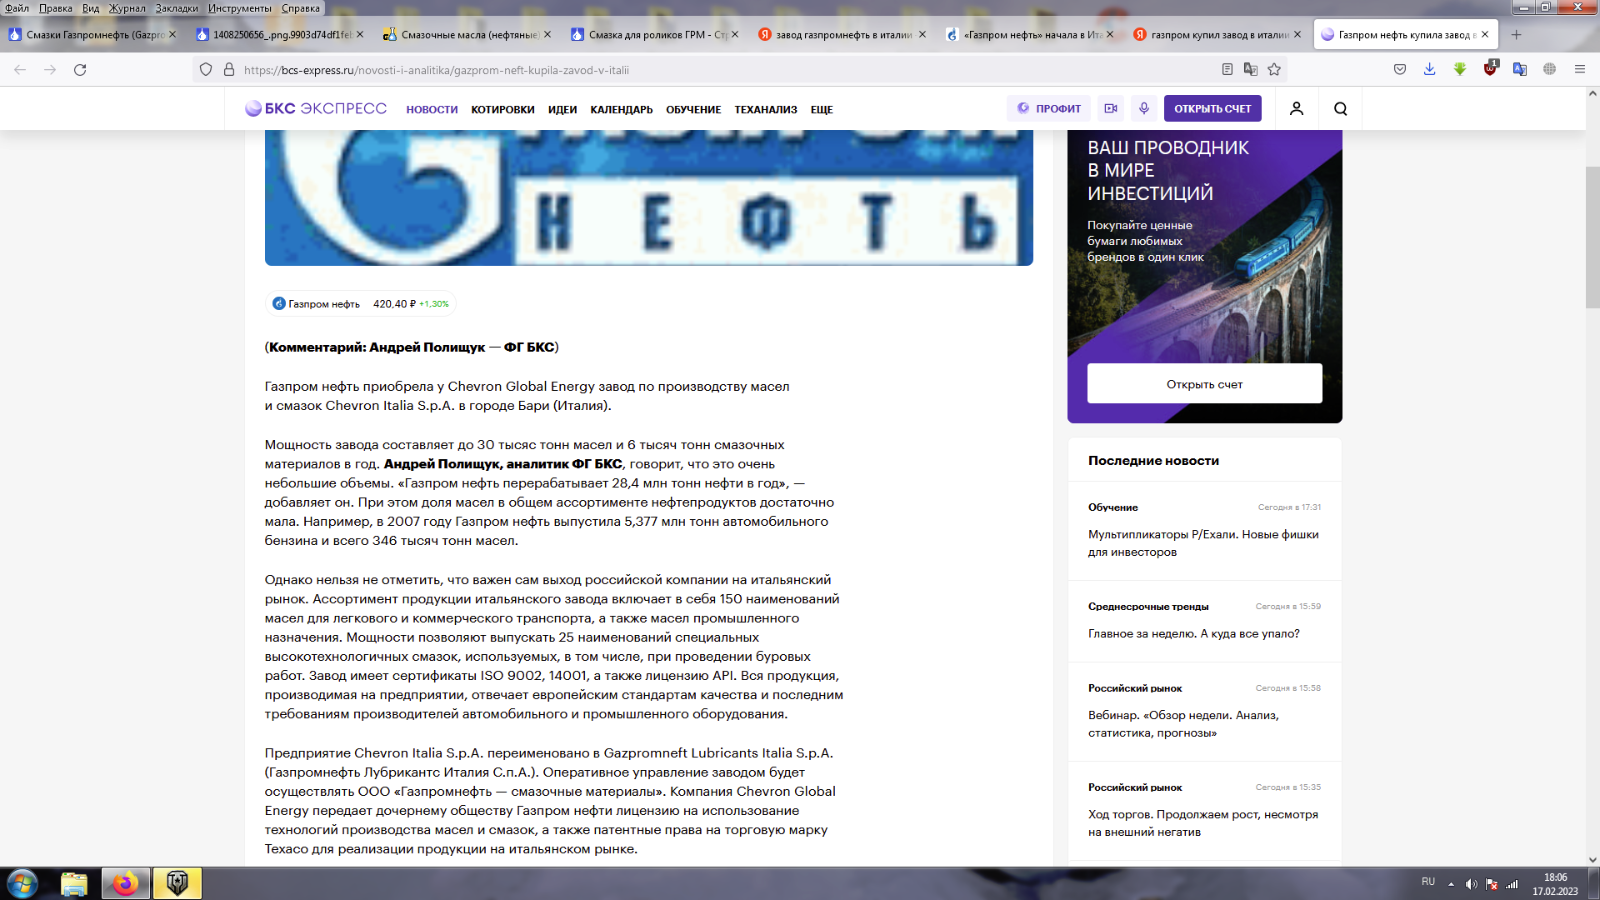
Task: Open ОБУЧЕНИЕ section in site nav
Action: [693, 110]
